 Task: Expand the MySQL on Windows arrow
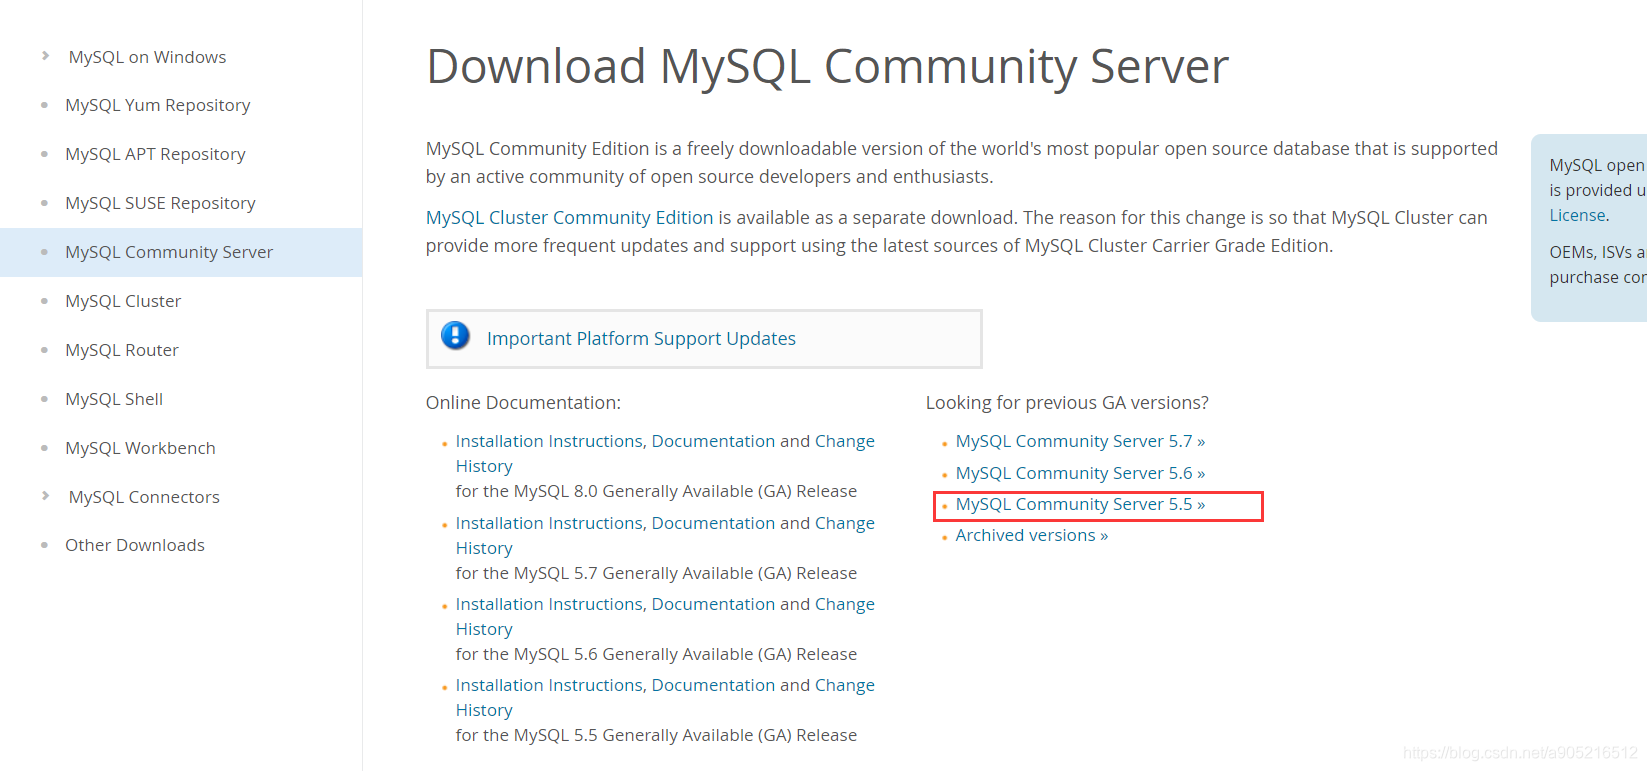point(45,56)
